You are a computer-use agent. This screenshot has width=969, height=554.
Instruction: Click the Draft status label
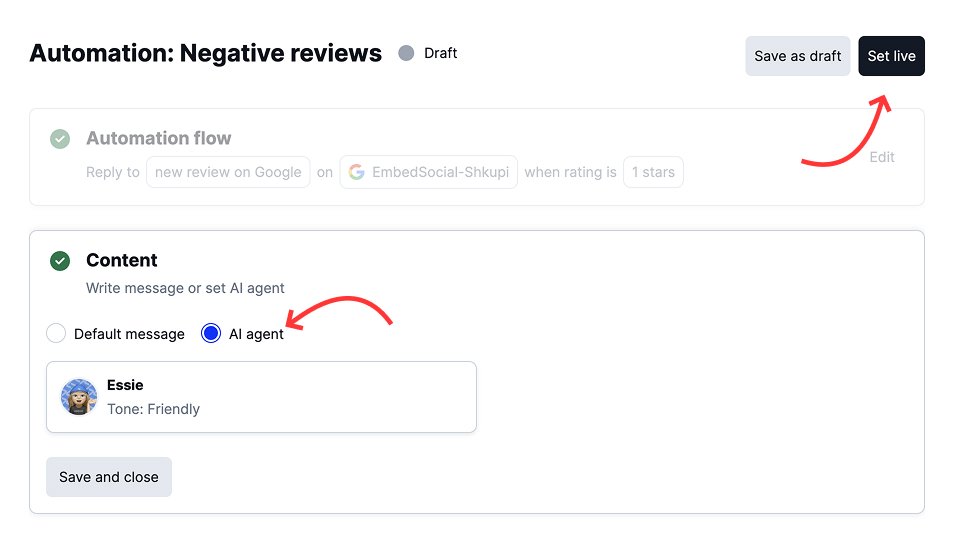[440, 53]
